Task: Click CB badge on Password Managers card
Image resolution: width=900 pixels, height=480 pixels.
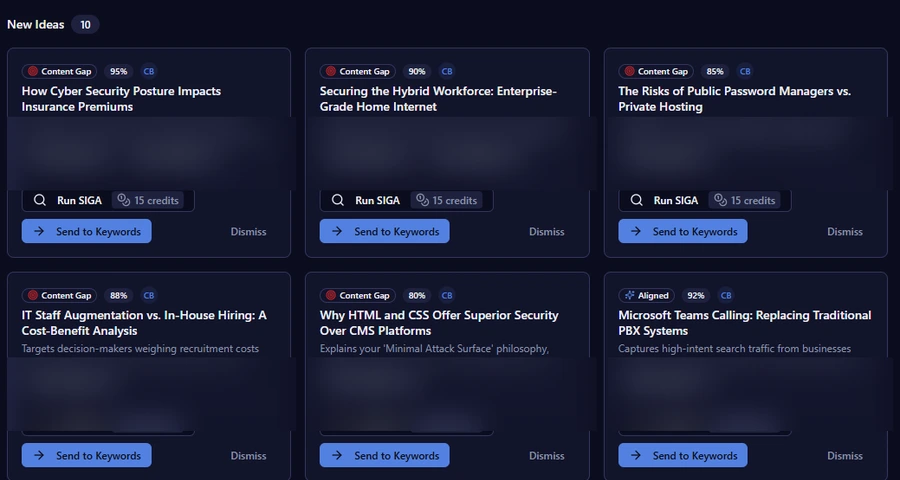Action: [745, 71]
